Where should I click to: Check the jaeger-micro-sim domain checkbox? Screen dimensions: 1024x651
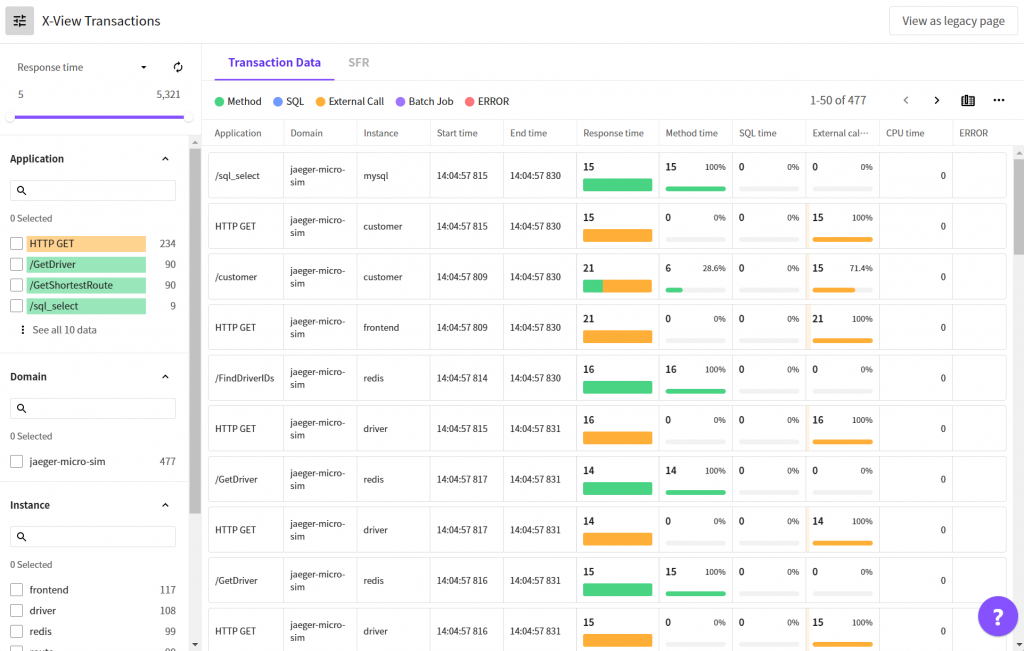click(16, 462)
